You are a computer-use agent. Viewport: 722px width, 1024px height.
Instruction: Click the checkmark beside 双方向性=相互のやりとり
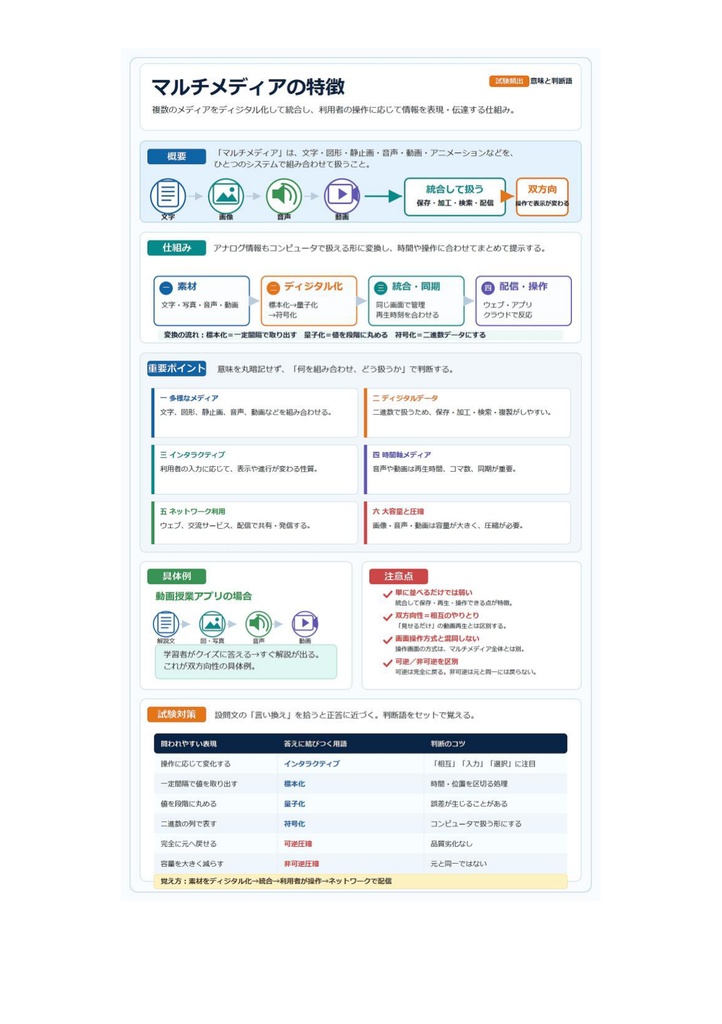click(388, 616)
